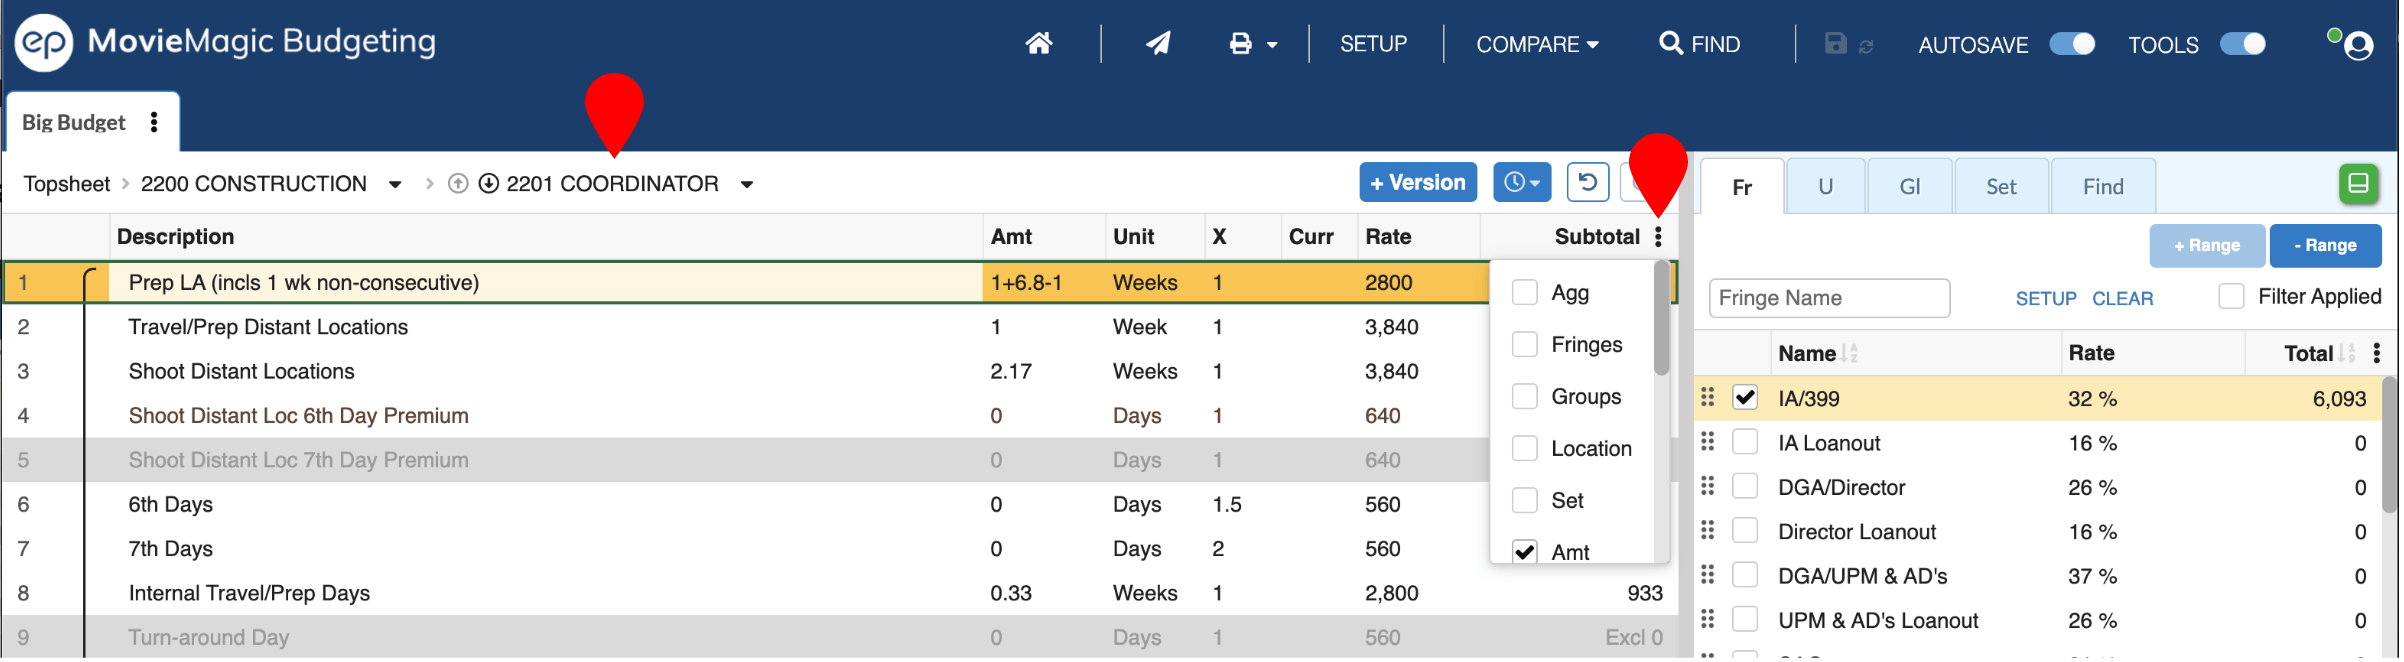Click the + Version button
The width and height of the screenshot is (2404, 662).
1417,183
